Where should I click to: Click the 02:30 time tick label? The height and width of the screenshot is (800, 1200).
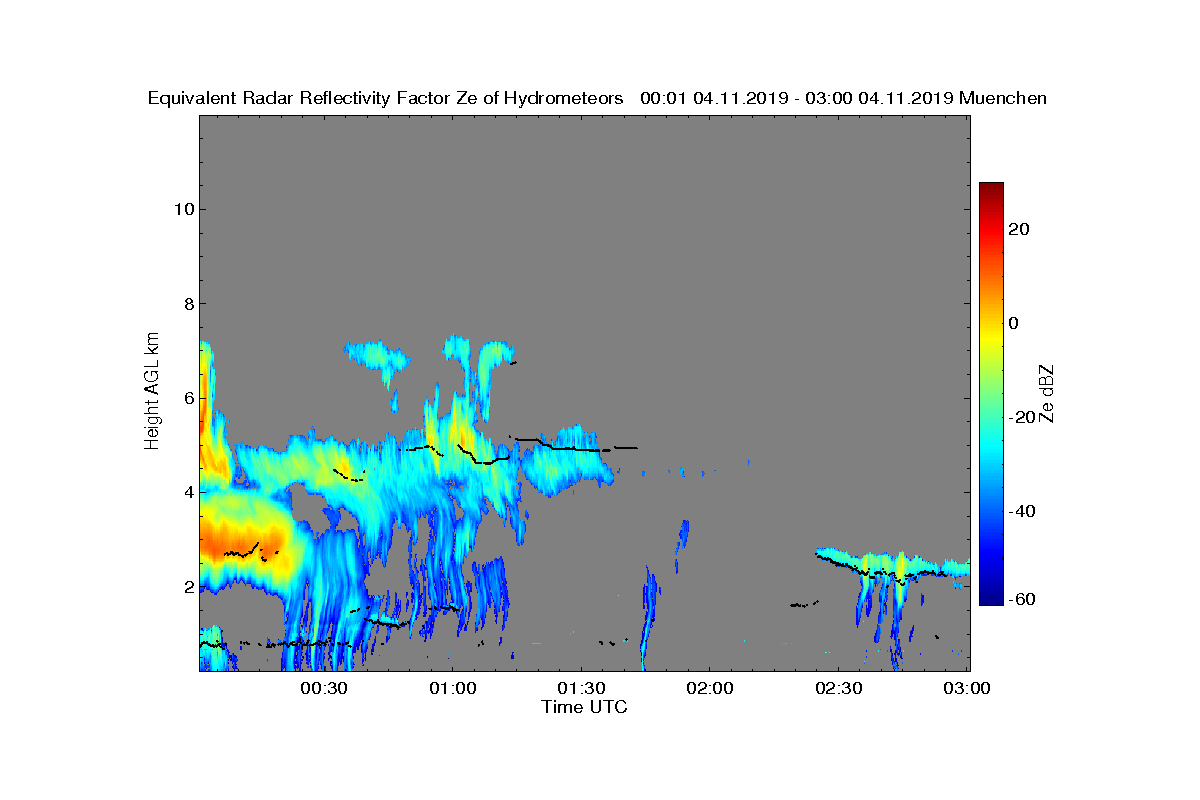[839, 689]
